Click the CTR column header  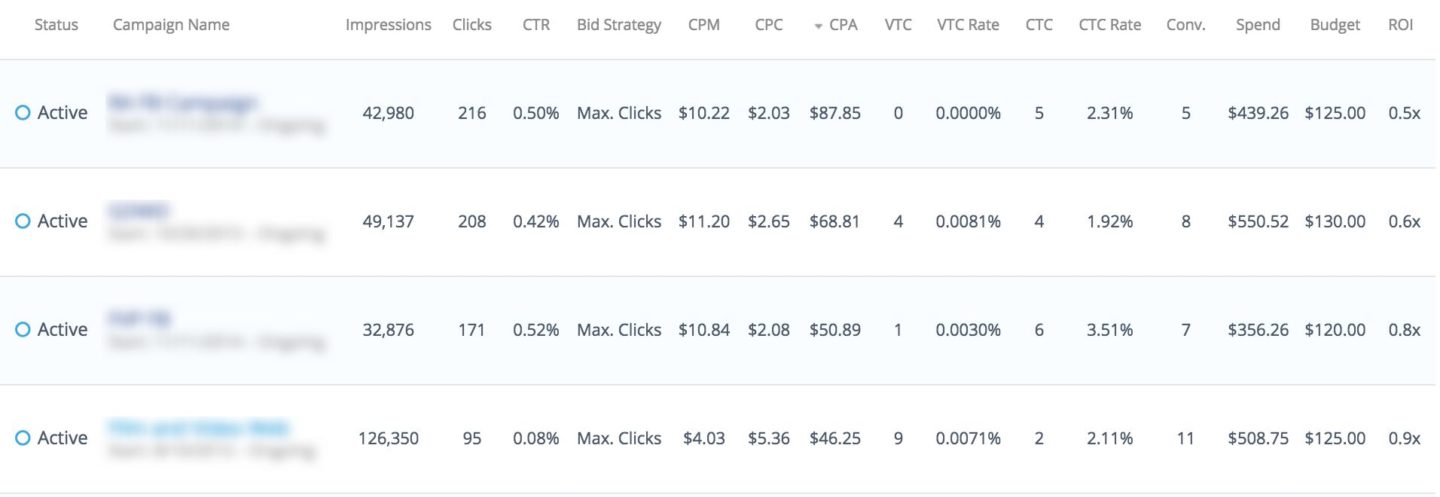point(536,25)
